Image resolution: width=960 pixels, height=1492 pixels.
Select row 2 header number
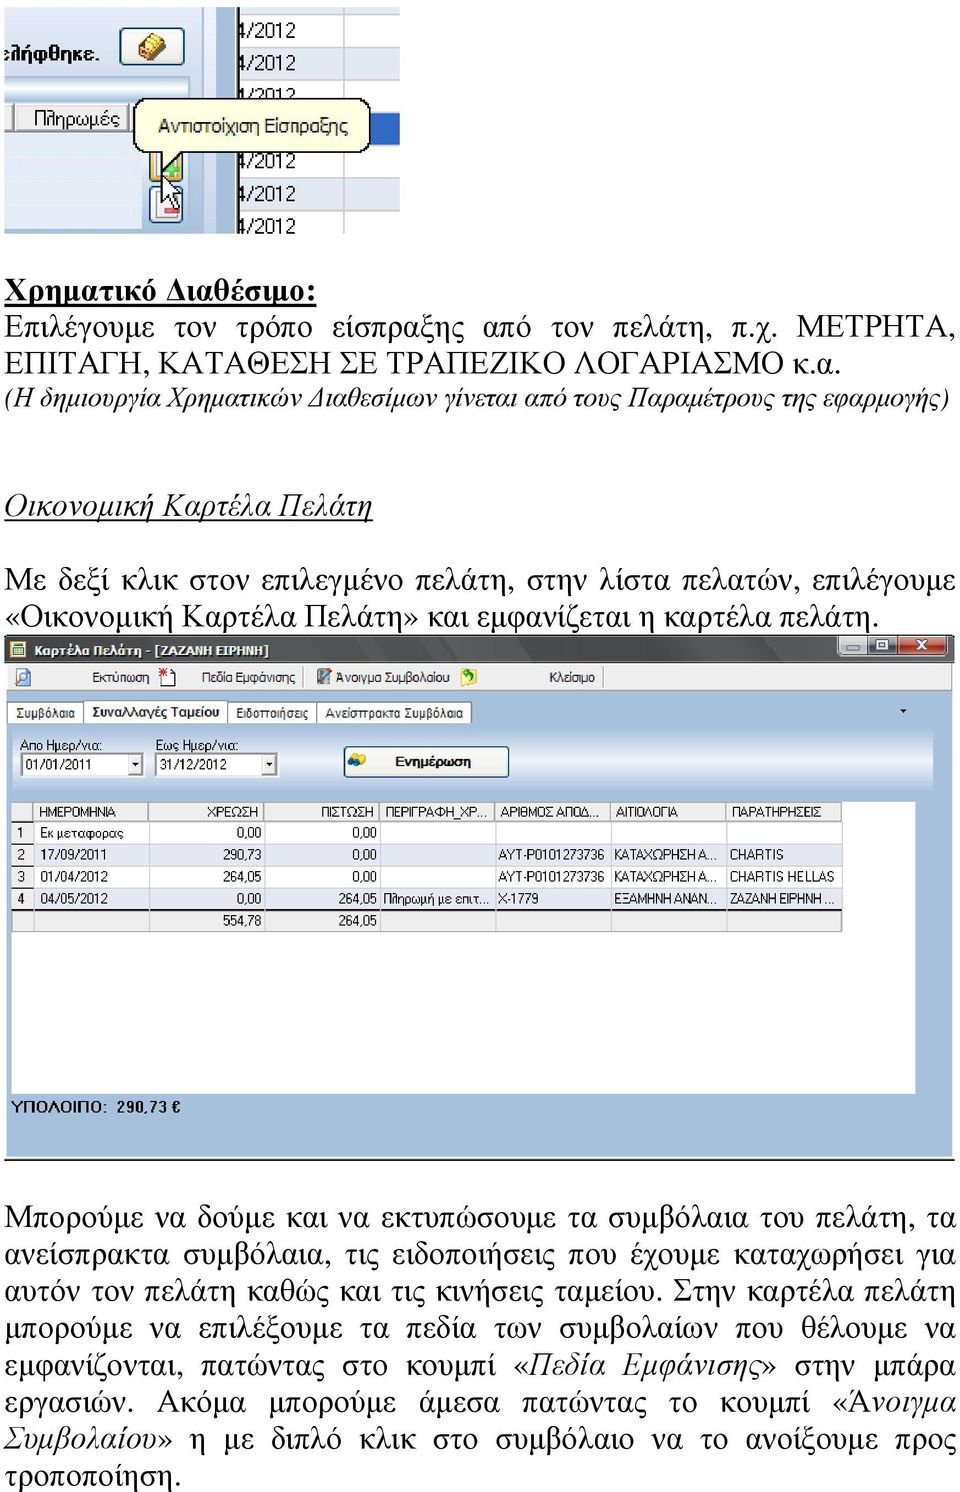tap(21, 854)
